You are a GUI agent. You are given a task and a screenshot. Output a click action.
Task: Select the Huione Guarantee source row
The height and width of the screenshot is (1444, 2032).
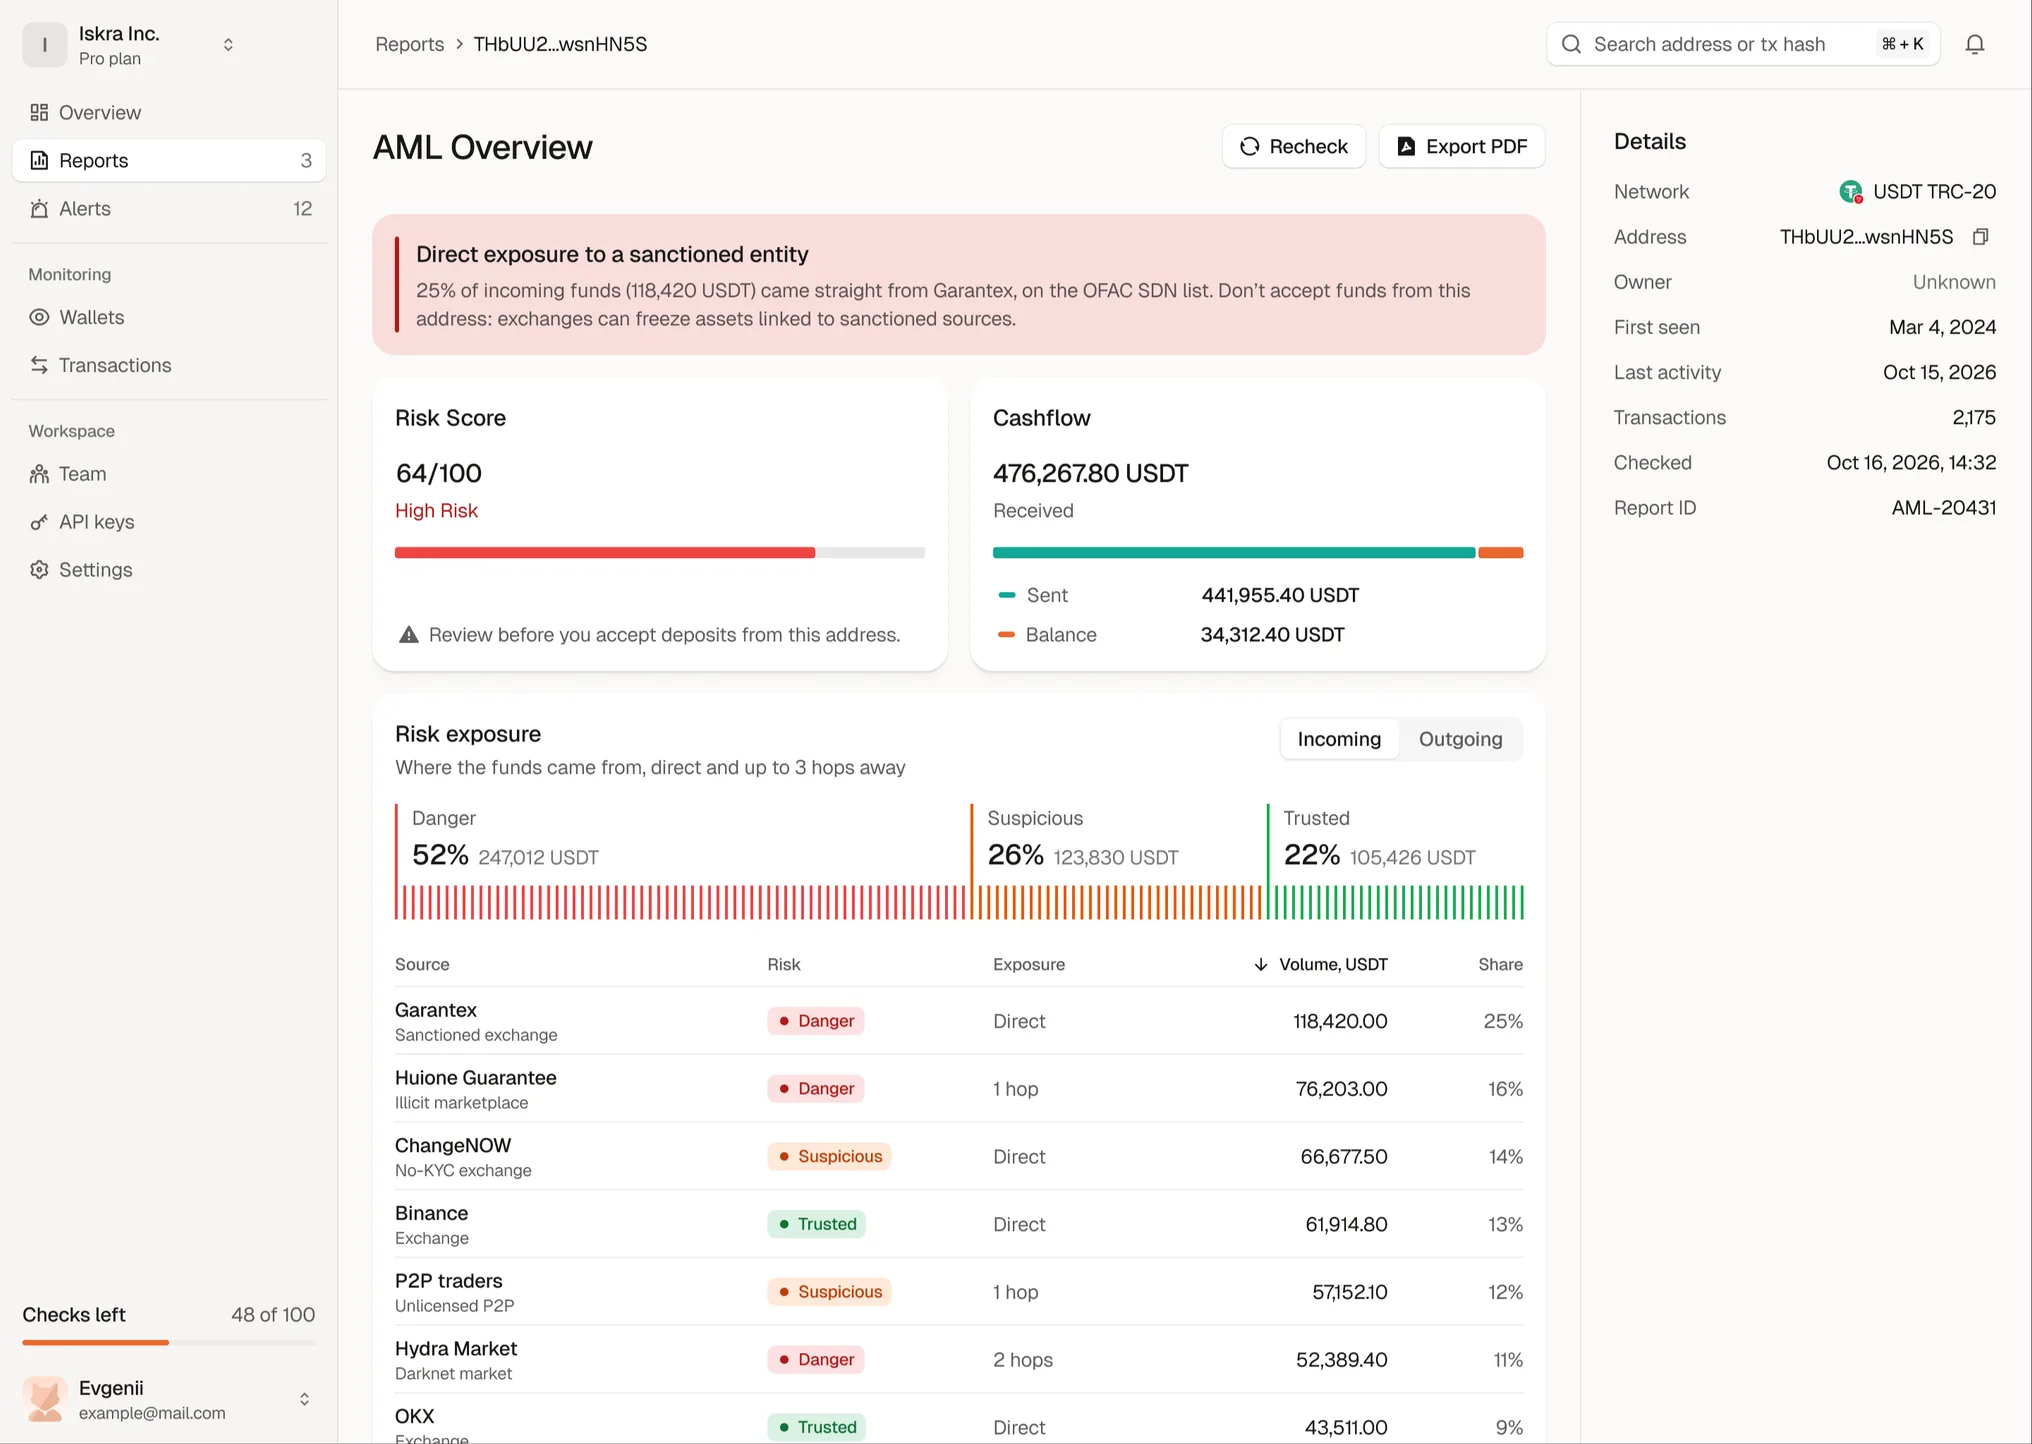coord(959,1088)
